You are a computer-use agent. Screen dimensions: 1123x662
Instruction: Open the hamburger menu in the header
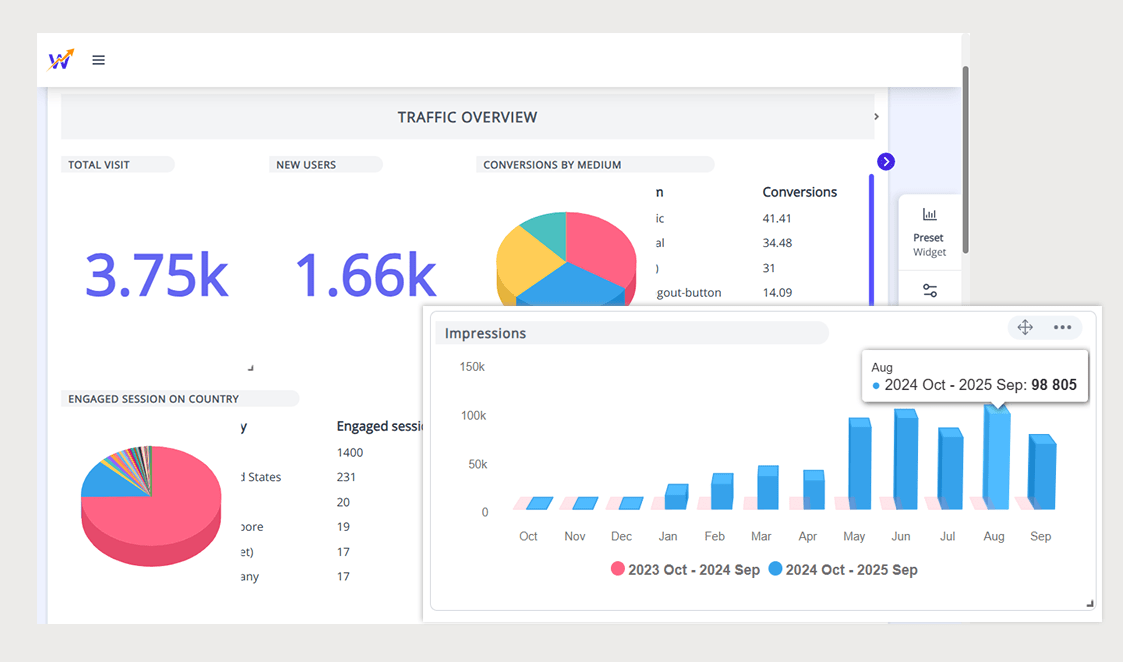point(98,60)
